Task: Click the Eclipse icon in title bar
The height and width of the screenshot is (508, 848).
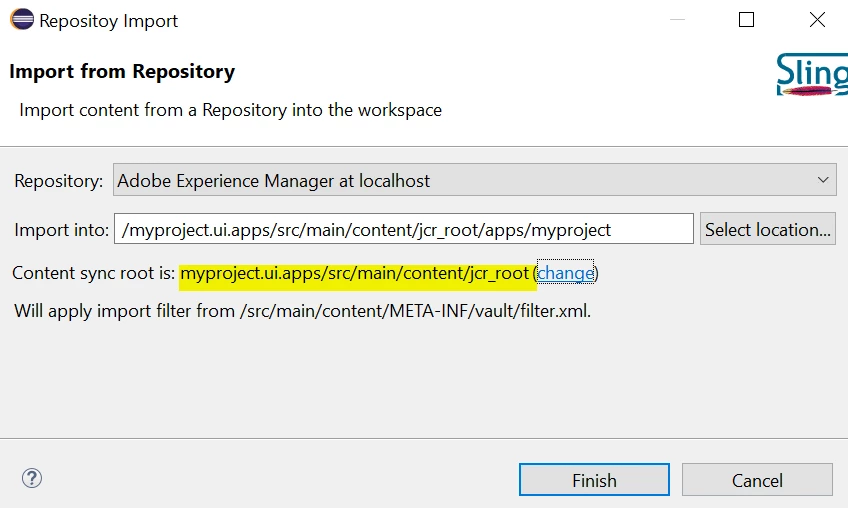Action: (x=22, y=19)
